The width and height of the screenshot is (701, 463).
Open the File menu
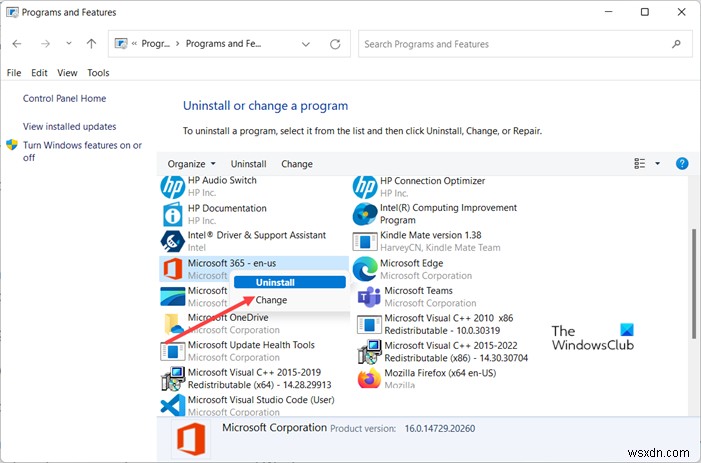[x=14, y=73]
